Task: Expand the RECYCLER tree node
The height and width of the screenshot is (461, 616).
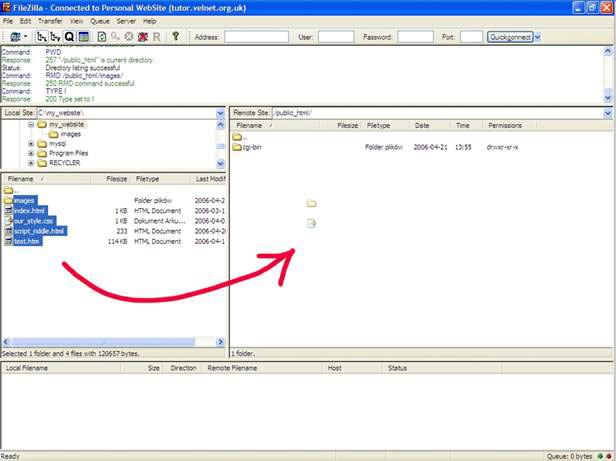Action: 31,163
